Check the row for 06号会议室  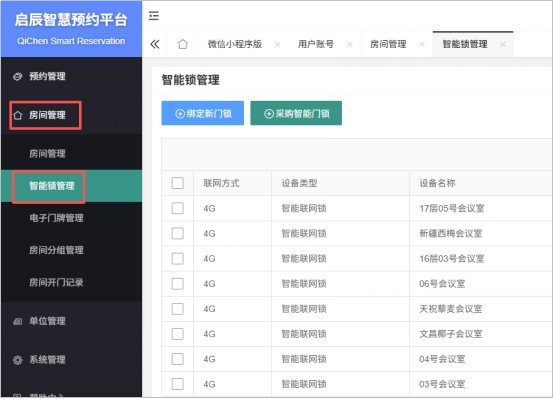[178, 284]
